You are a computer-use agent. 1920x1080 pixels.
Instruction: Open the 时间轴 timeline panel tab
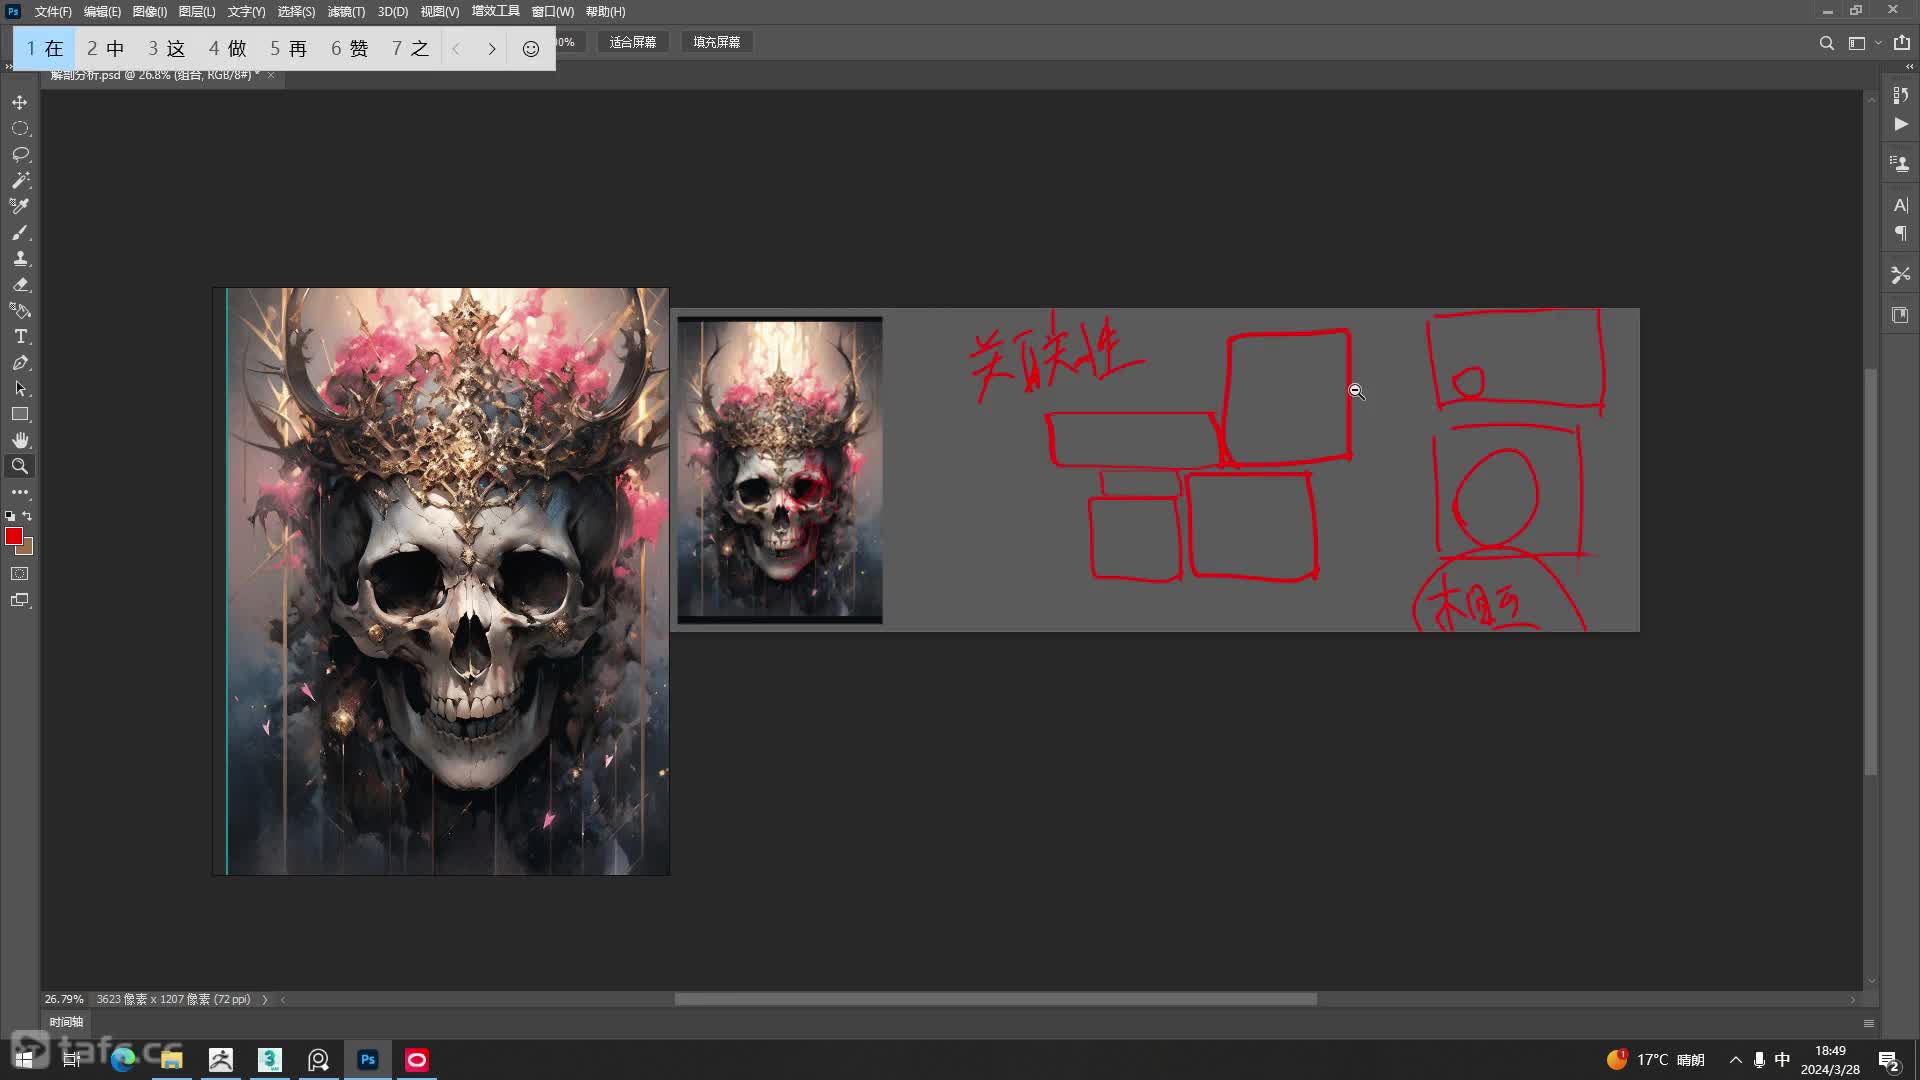66,1022
